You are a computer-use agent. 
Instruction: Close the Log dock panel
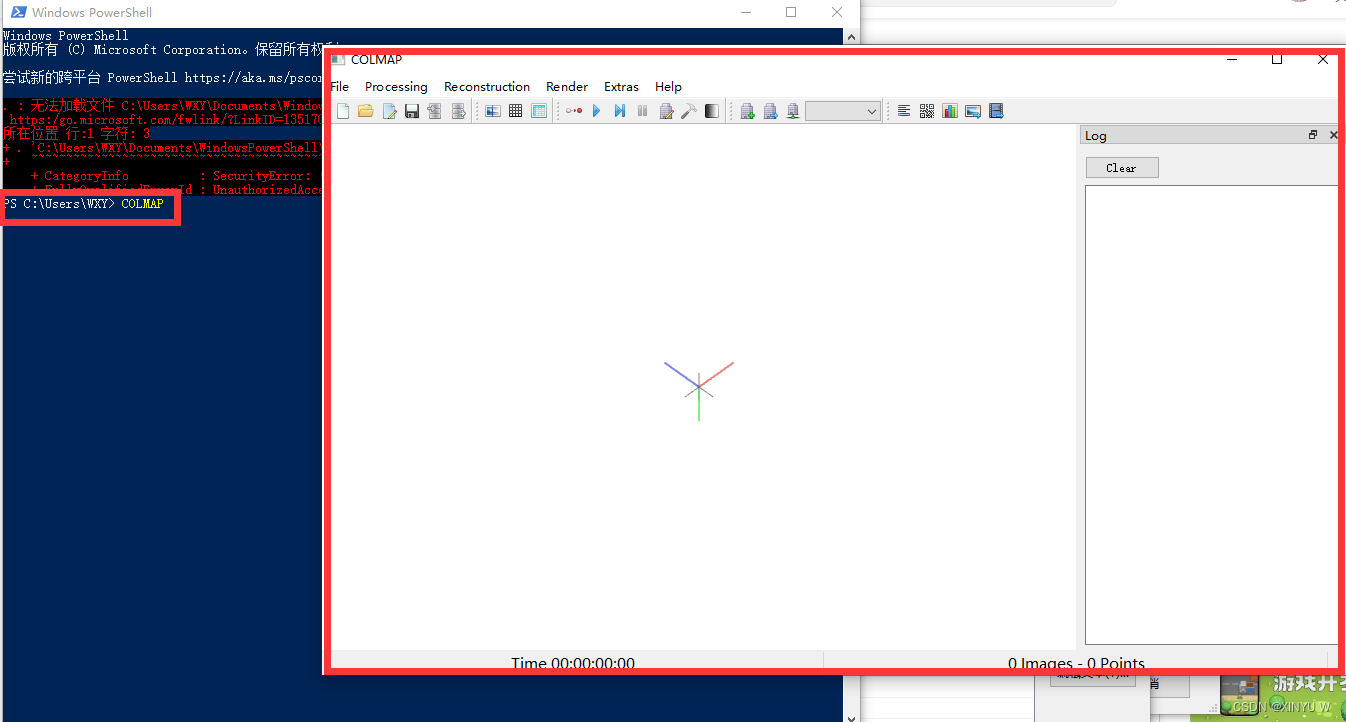(1333, 135)
